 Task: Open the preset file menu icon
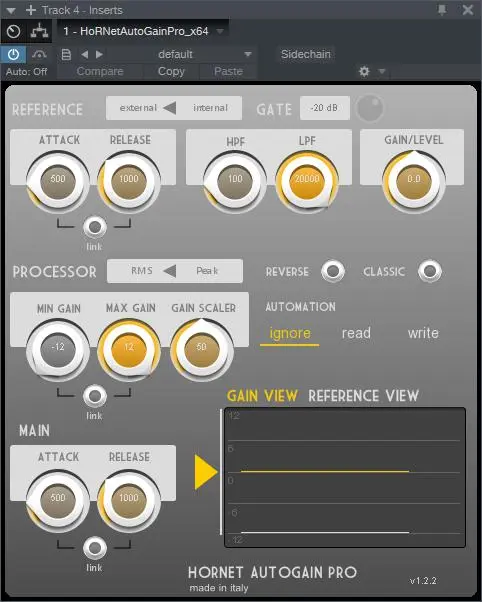[x=66, y=55]
